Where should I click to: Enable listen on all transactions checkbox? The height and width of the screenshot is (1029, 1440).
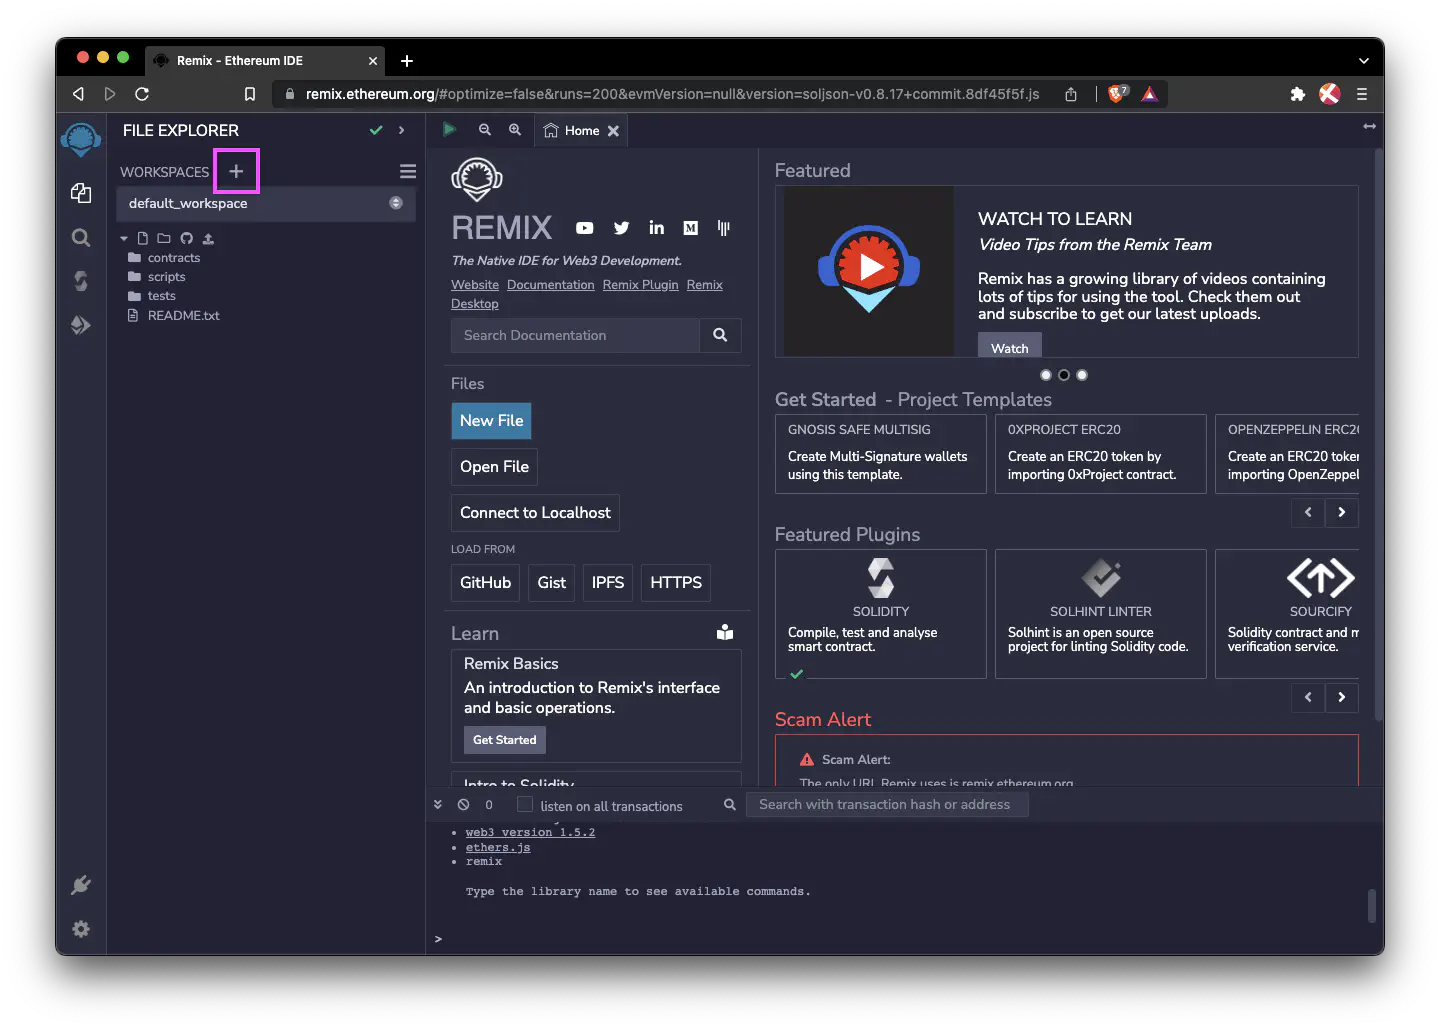[525, 805]
